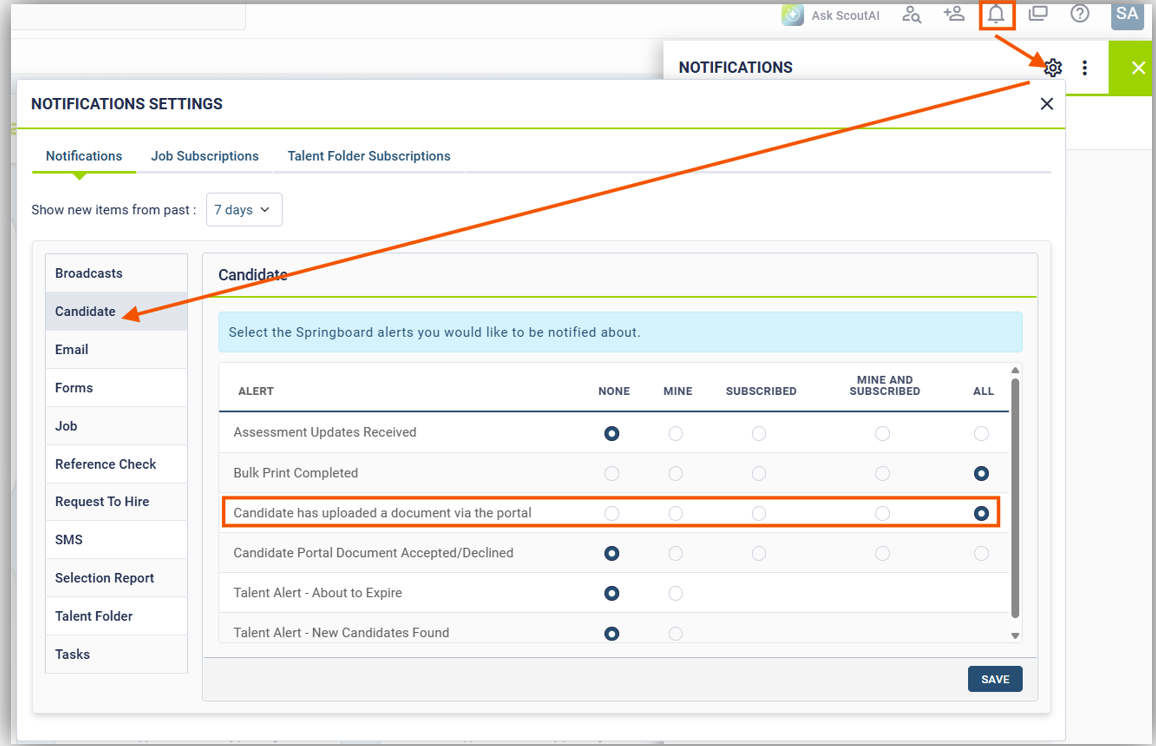Set Bulk Print Completed to None
Screen dimensions: 1156x746
pyautogui.click(x=612, y=474)
